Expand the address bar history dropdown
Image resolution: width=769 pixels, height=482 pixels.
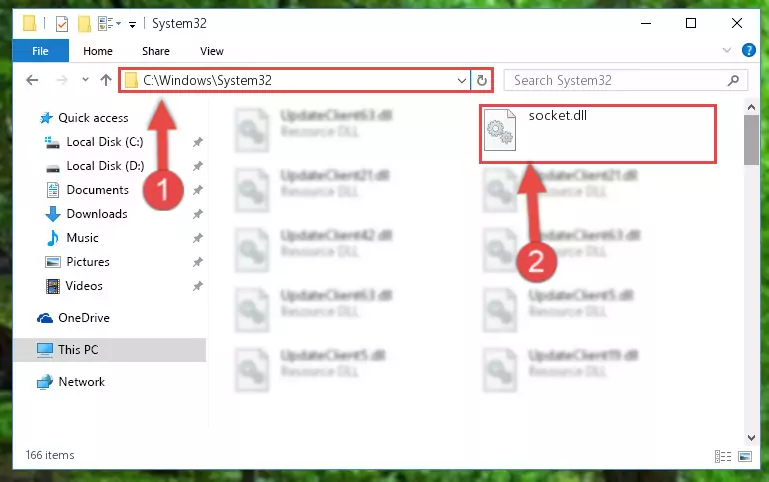pos(461,80)
